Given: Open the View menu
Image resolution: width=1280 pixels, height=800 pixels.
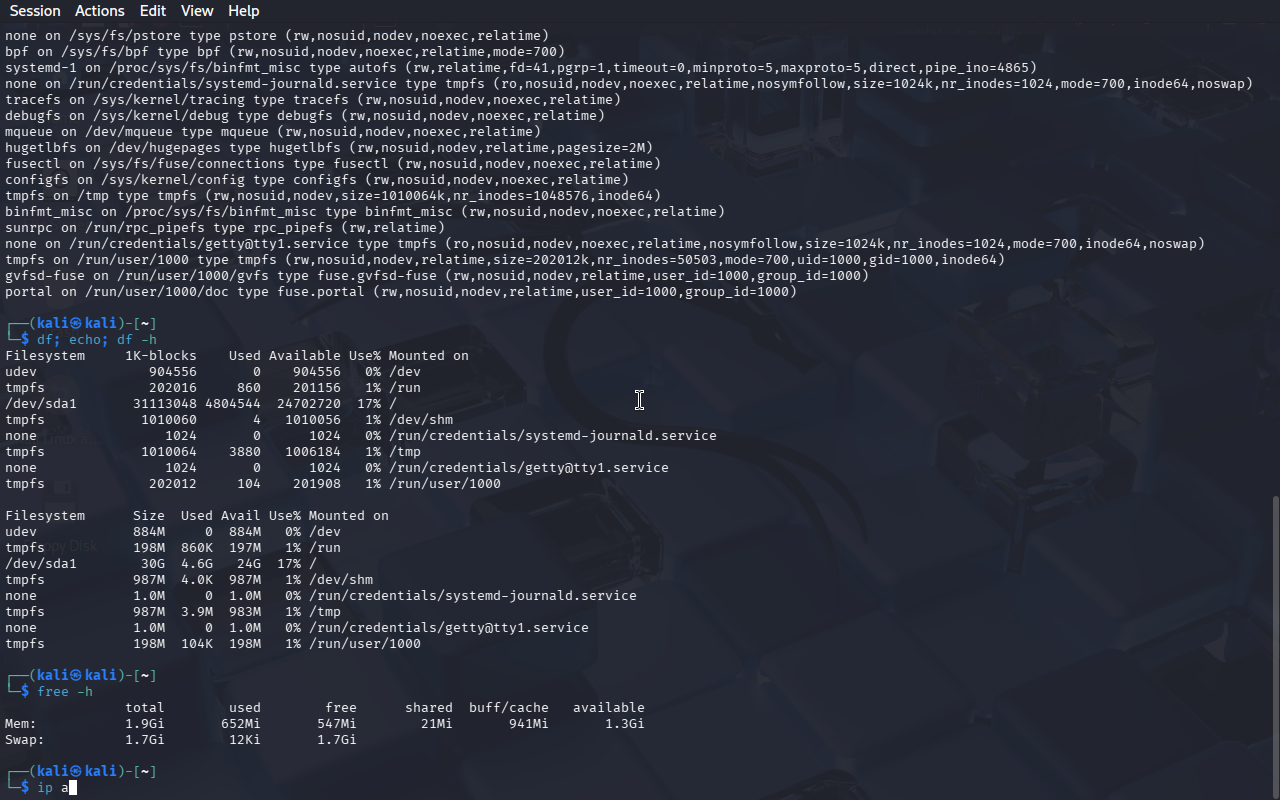Looking at the screenshot, I should [x=197, y=11].
